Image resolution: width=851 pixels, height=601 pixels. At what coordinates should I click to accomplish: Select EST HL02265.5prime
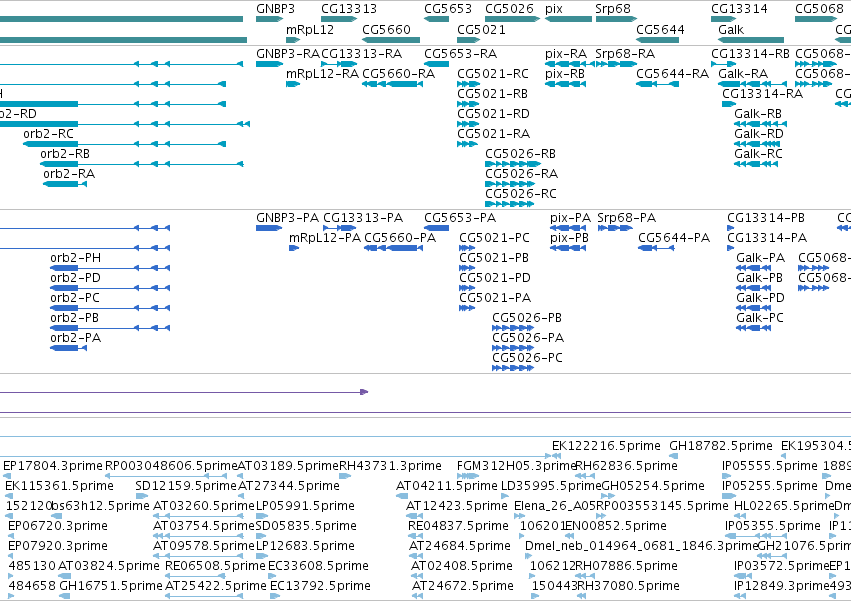784,506
